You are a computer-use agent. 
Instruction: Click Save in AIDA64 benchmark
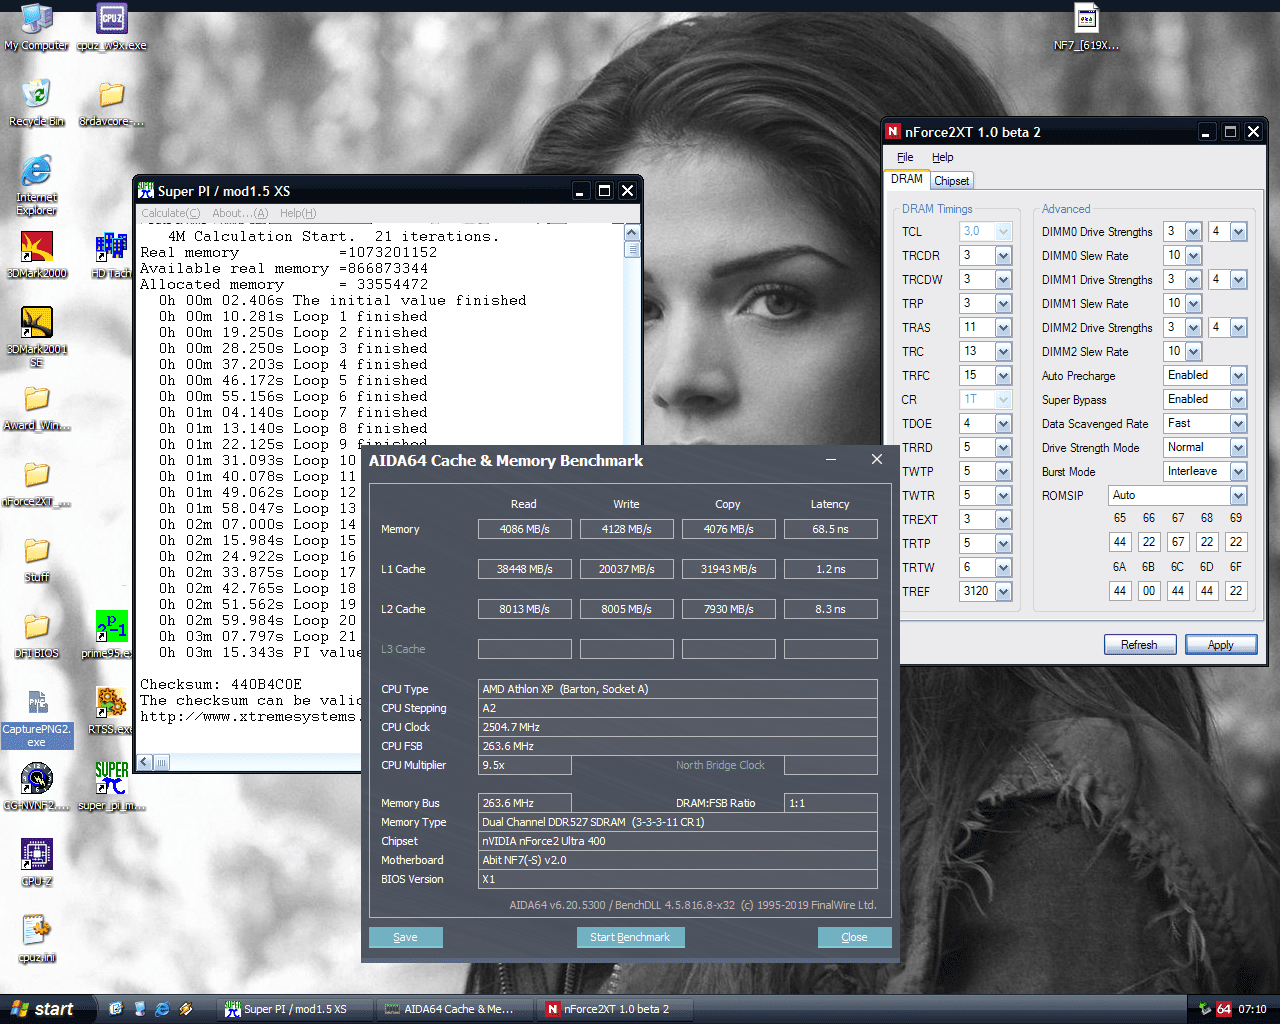[405, 937]
